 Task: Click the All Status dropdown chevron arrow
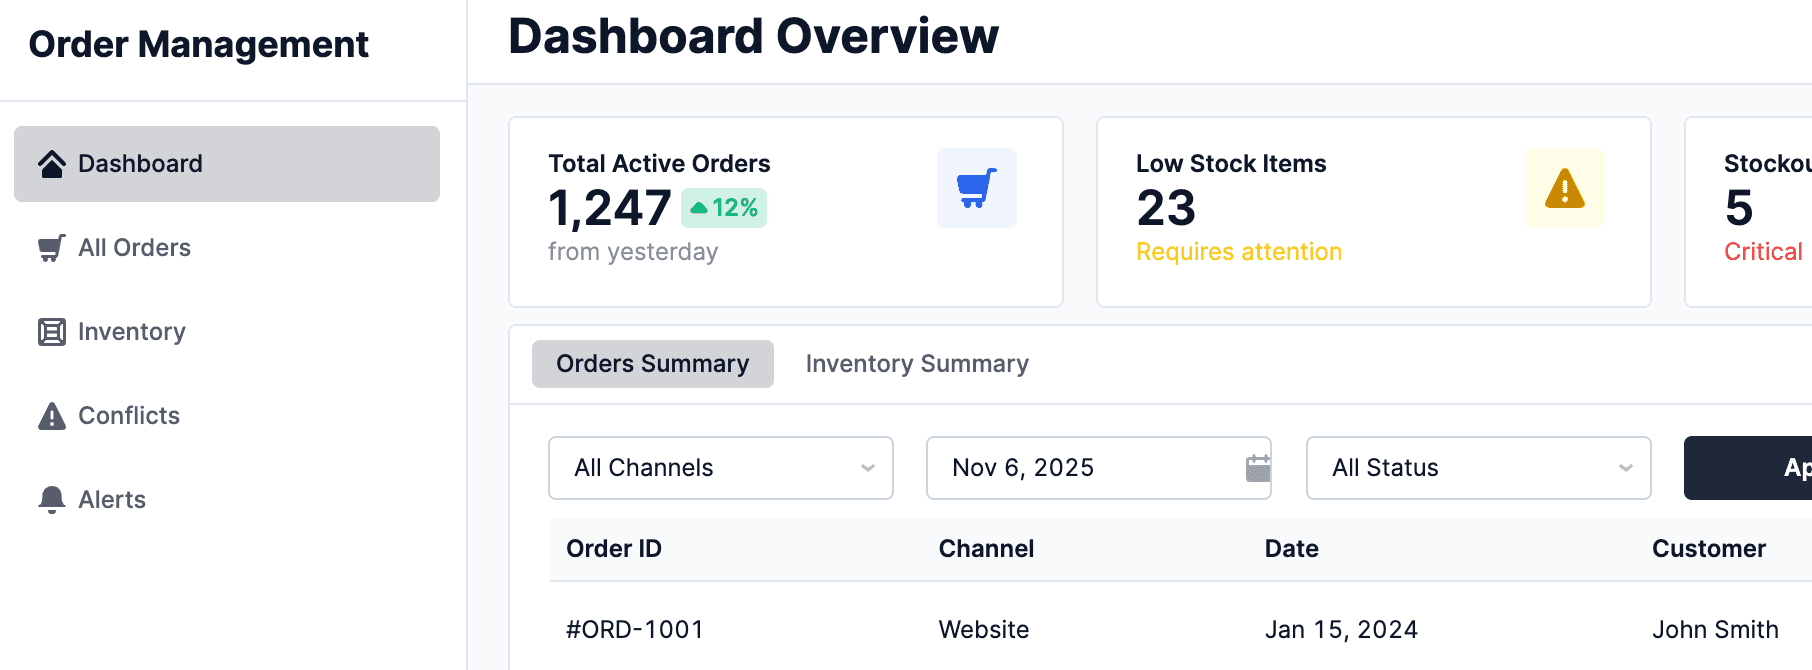tap(1625, 468)
